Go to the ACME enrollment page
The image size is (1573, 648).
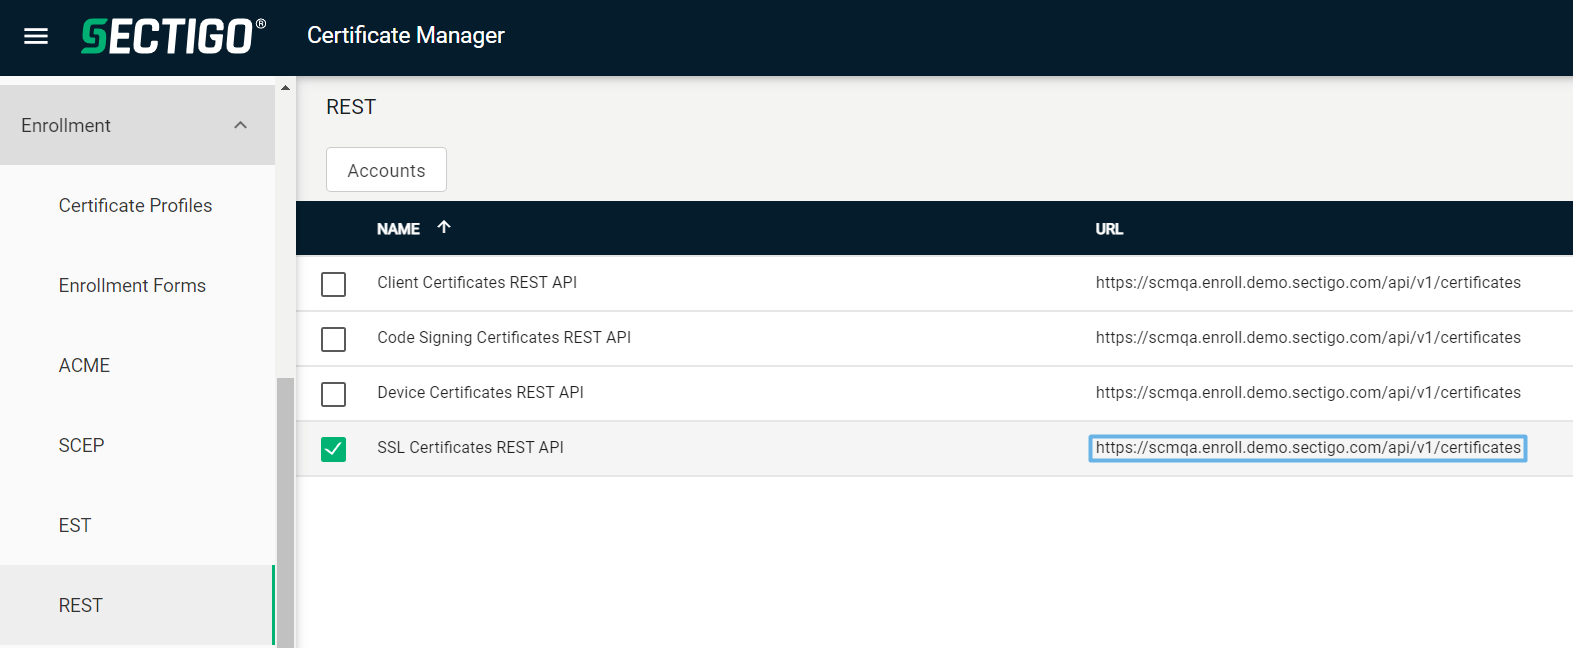[x=84, y=365]
